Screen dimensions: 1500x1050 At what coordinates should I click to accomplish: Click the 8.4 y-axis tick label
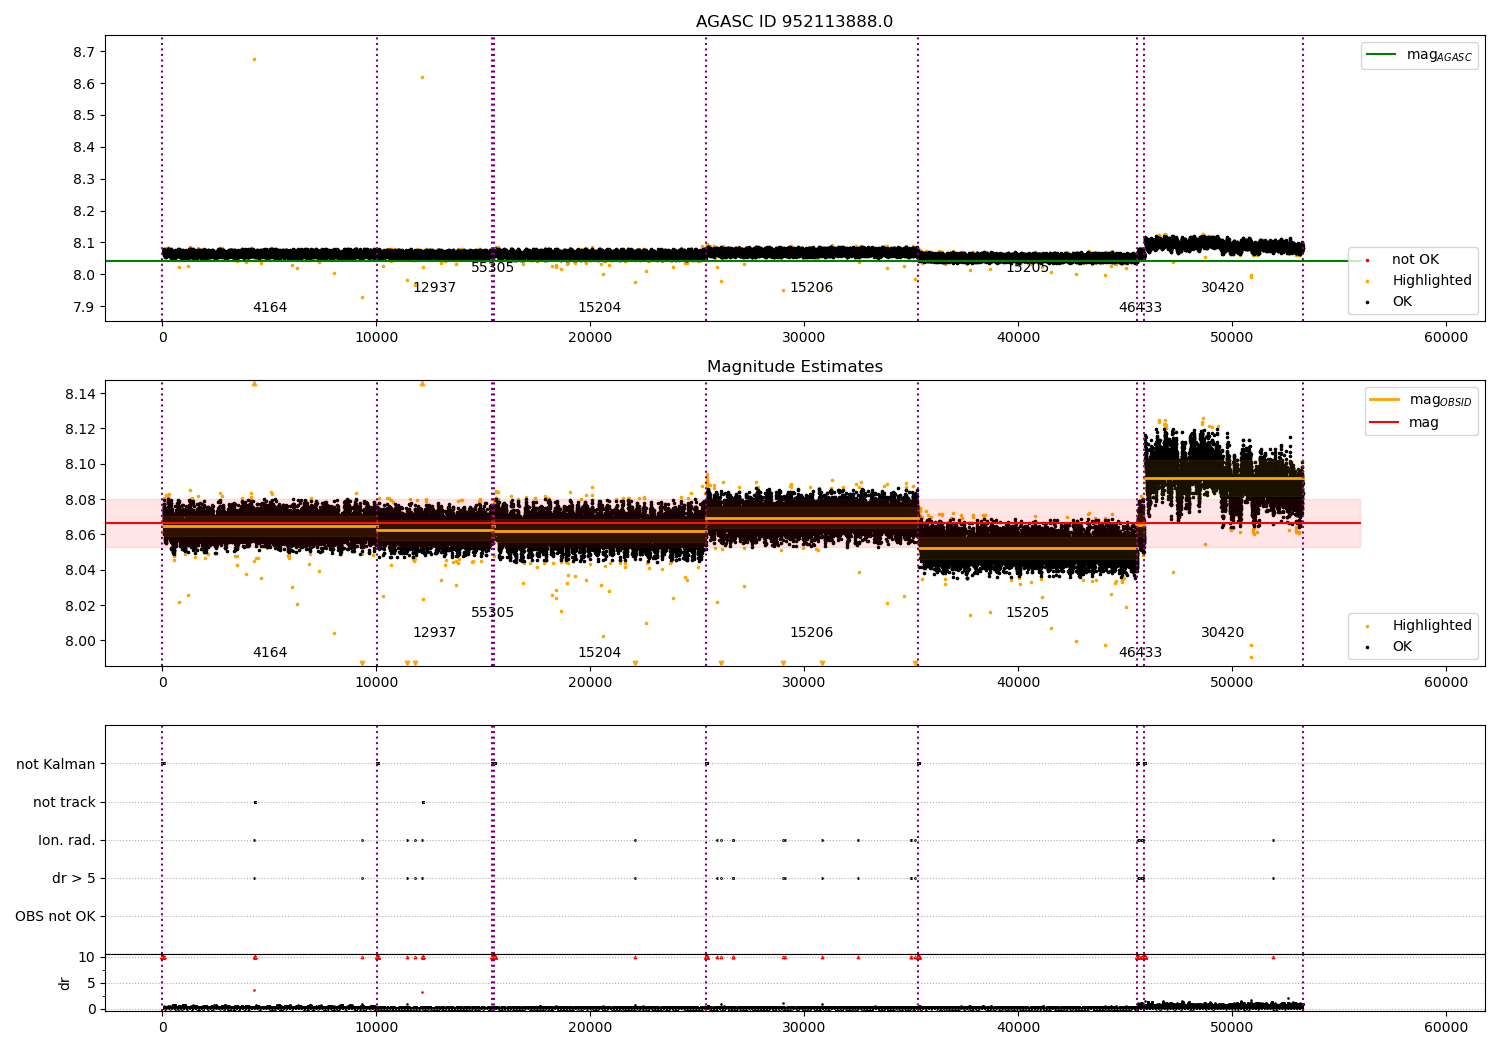pos(84,148)
